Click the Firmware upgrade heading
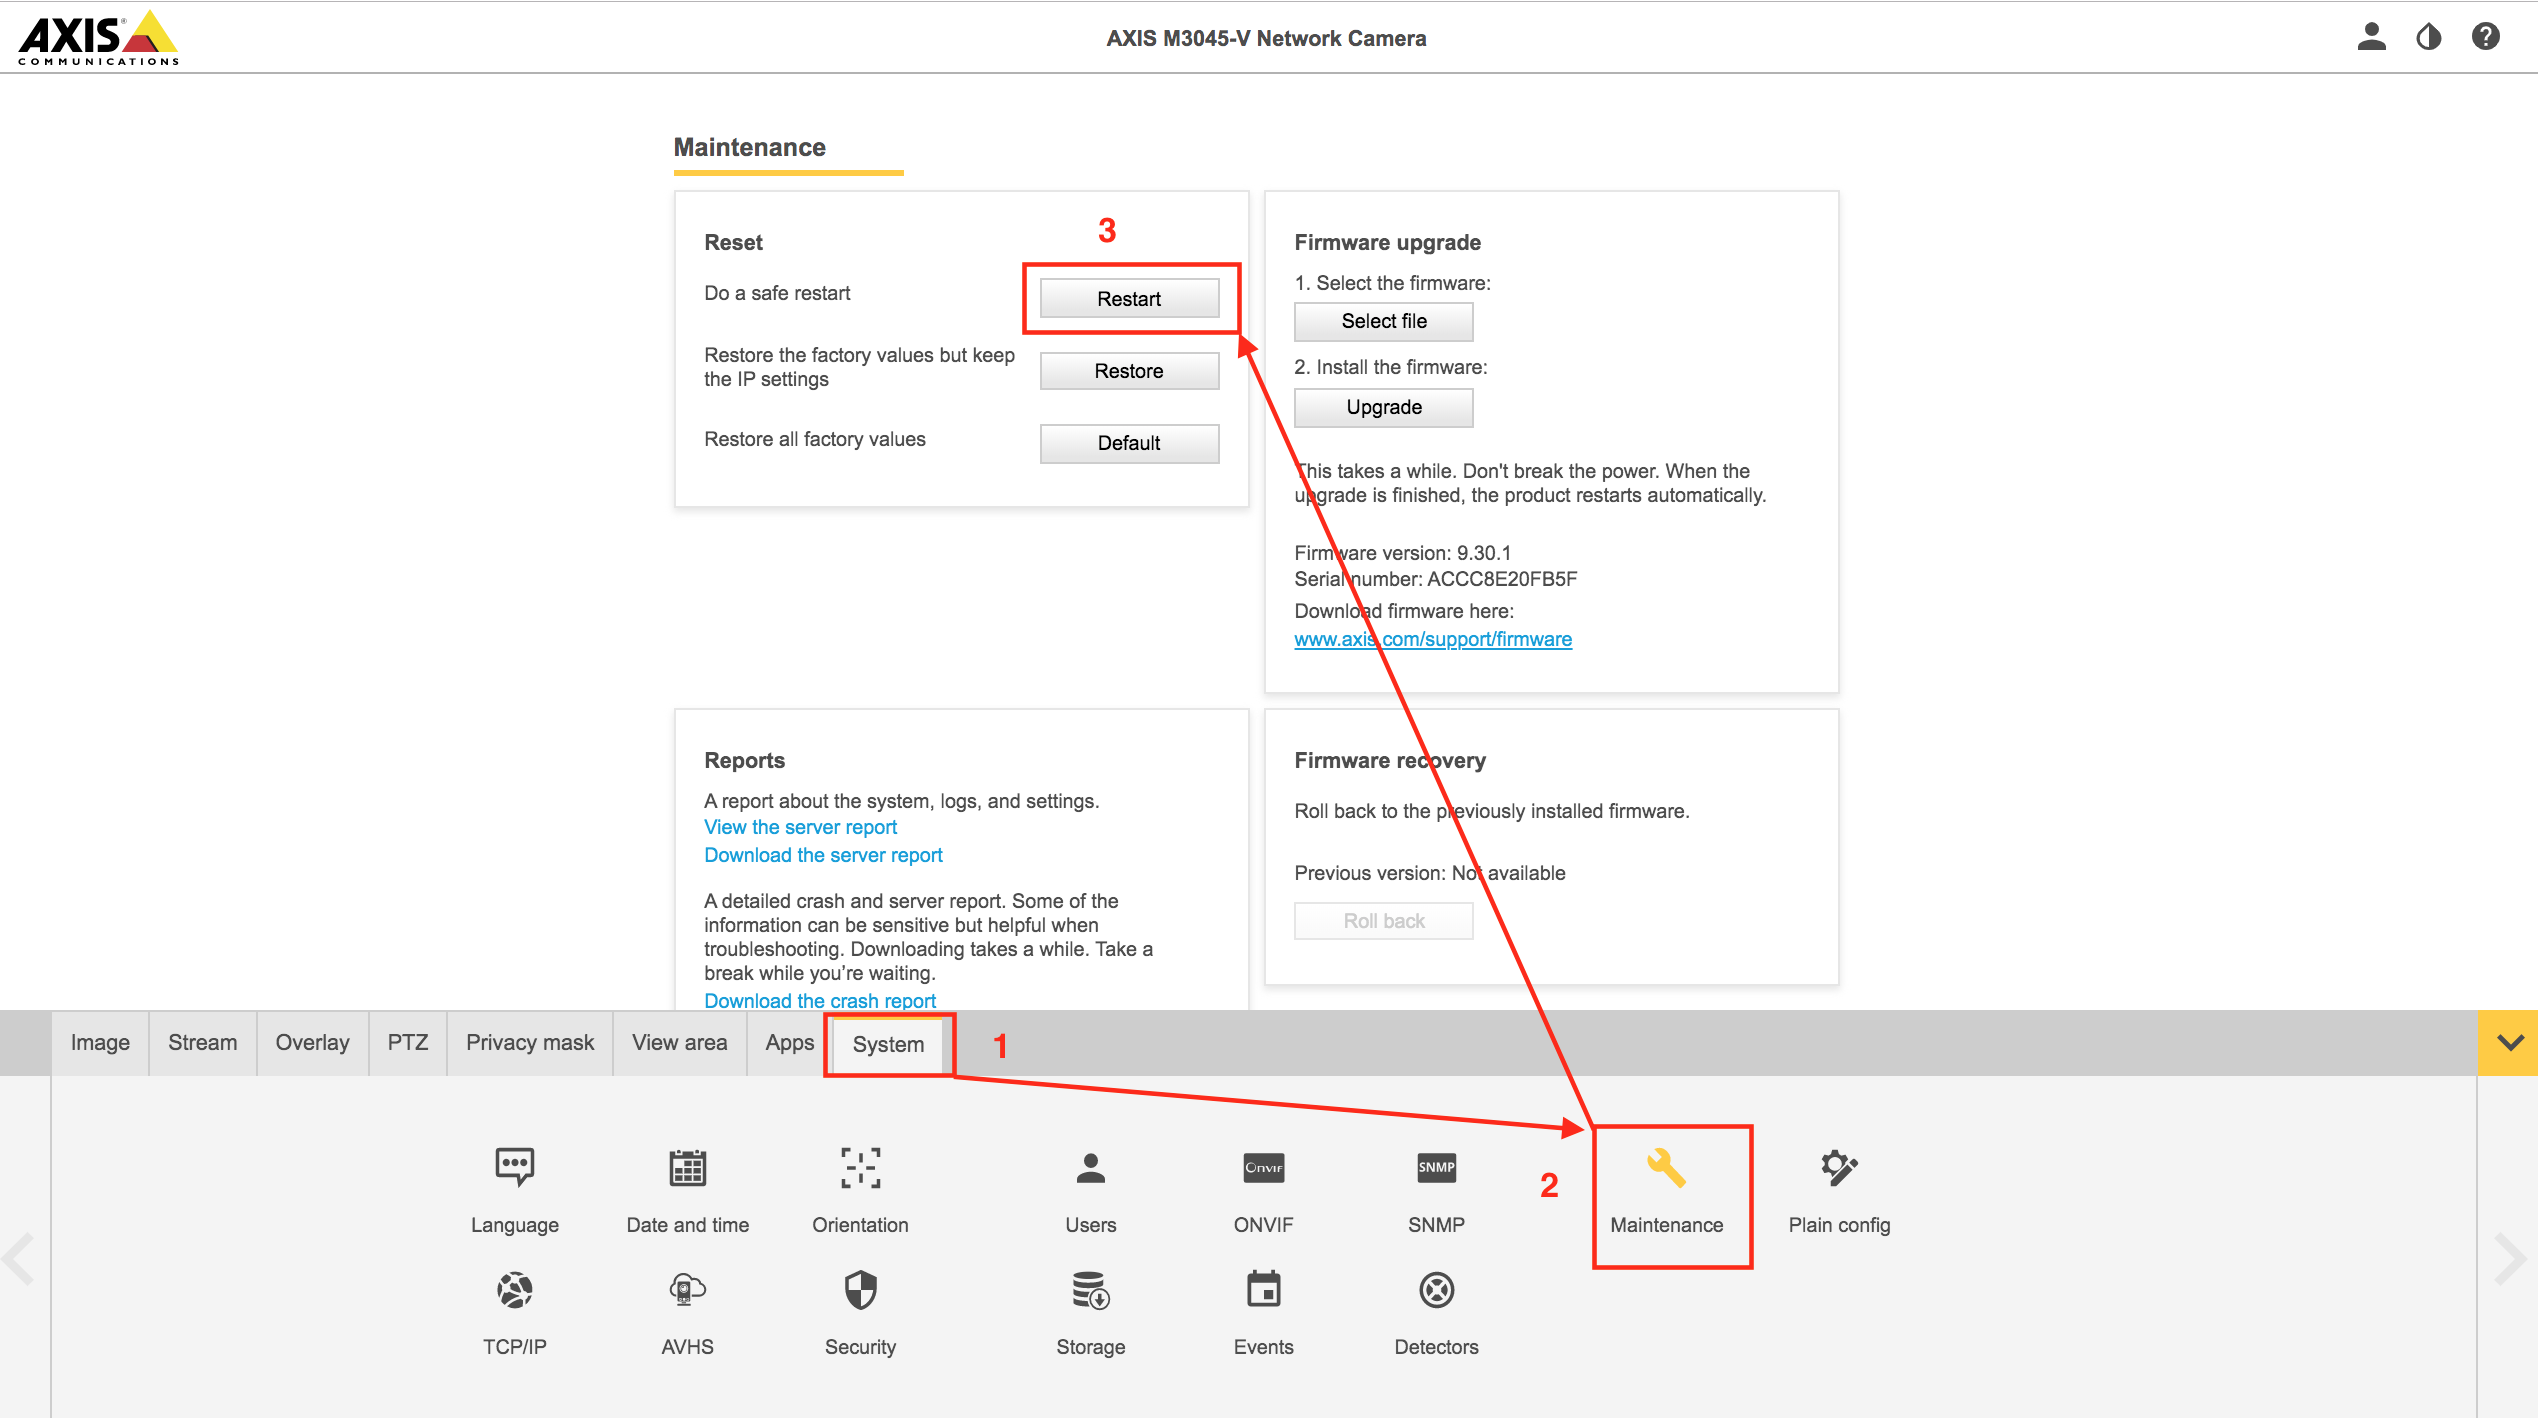 [1388, 242]
